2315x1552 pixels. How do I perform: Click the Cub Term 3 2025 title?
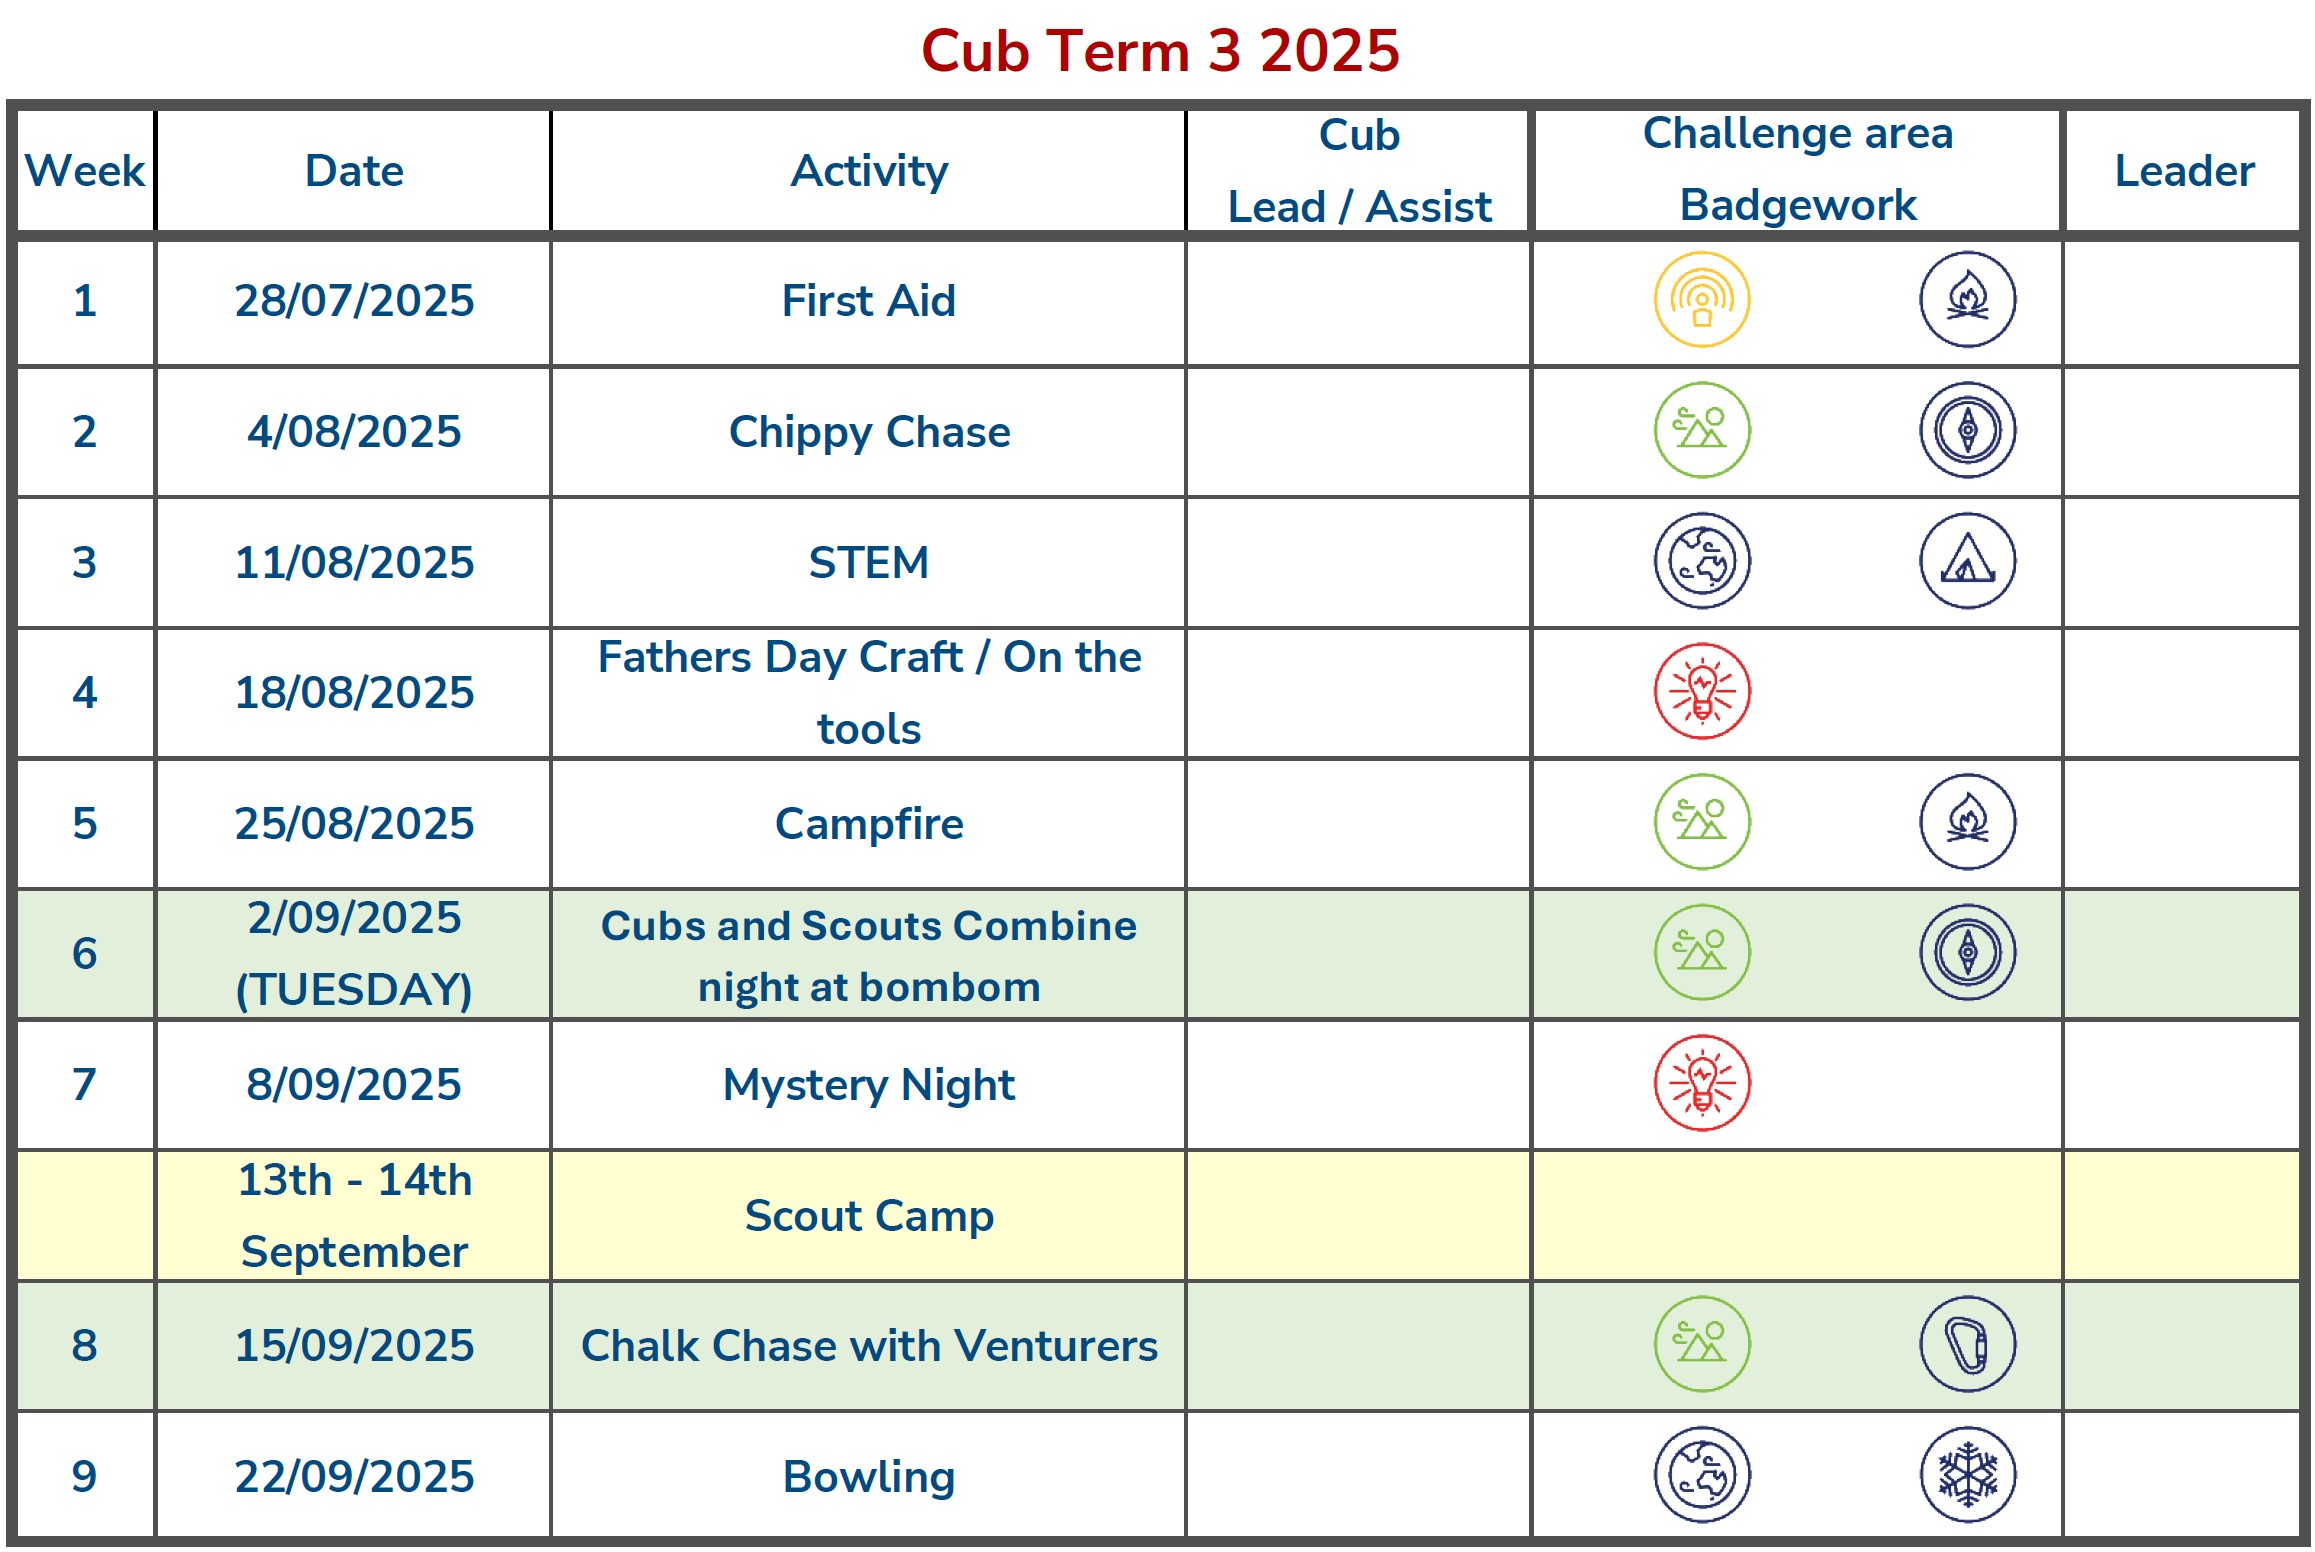[x=1159, y=51]
